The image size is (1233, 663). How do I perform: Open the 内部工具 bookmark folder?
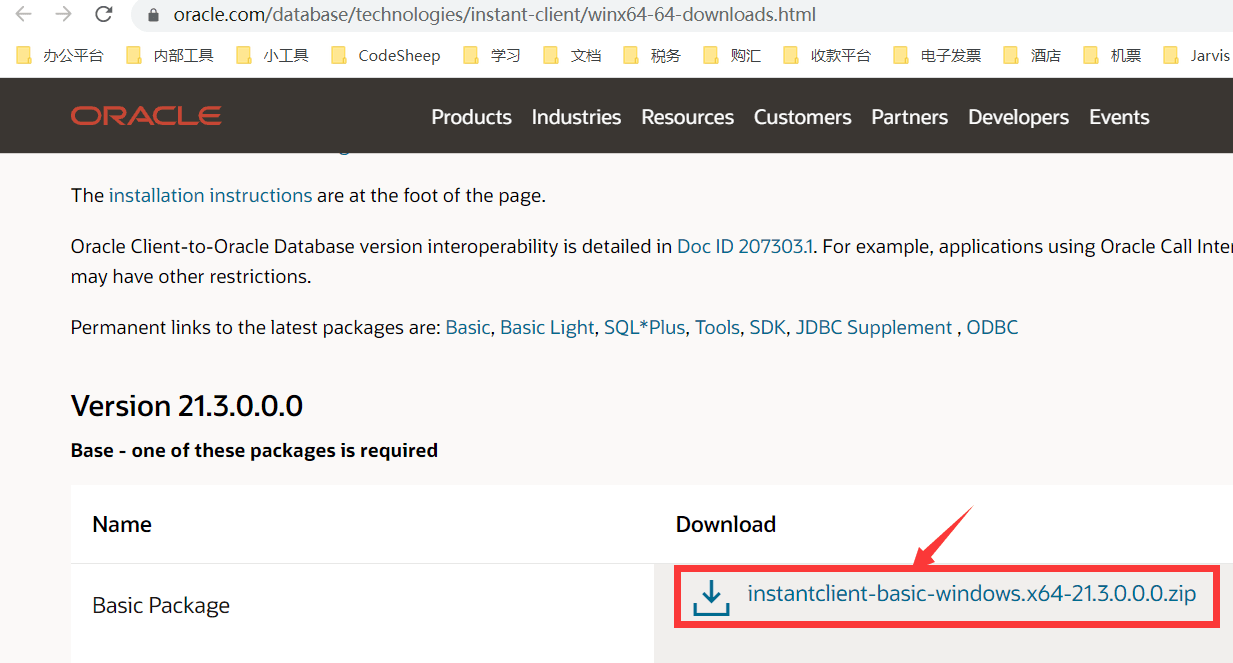(x=170, y=55)
